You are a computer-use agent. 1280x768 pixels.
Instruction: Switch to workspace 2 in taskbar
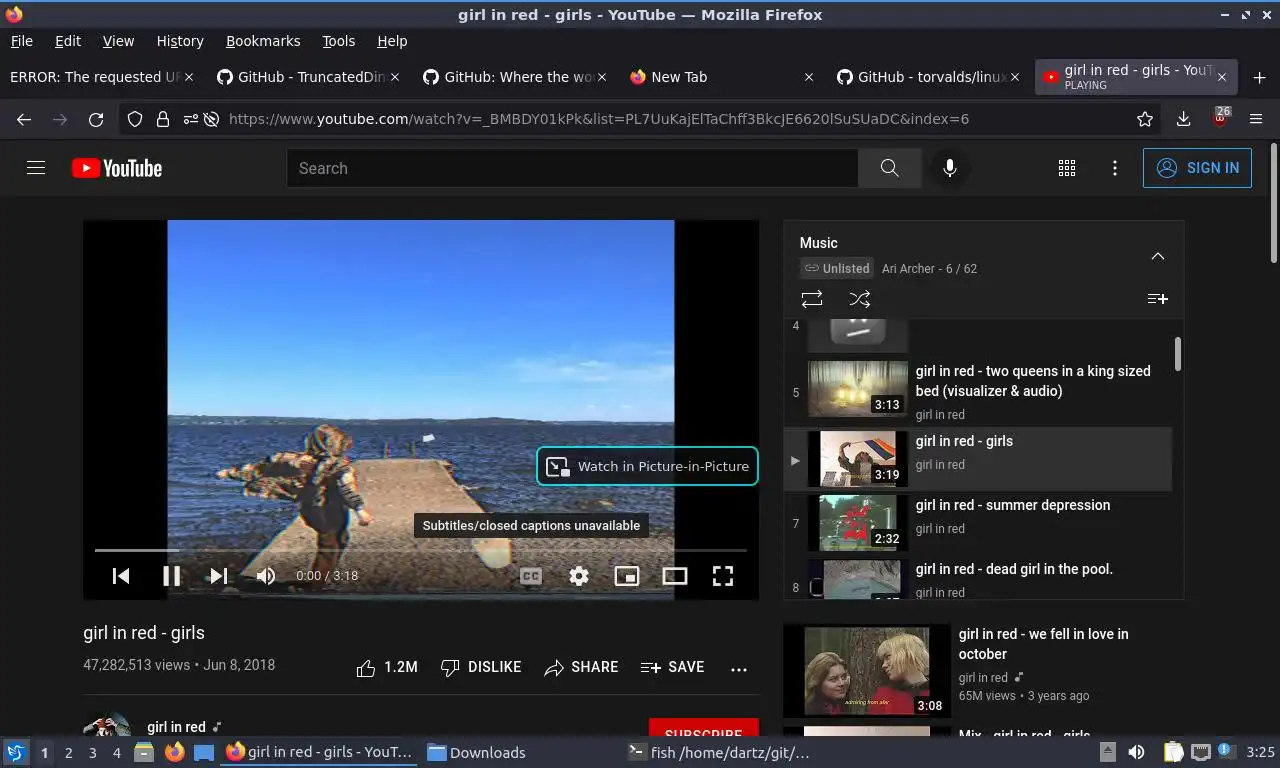[x=68, y=753]
